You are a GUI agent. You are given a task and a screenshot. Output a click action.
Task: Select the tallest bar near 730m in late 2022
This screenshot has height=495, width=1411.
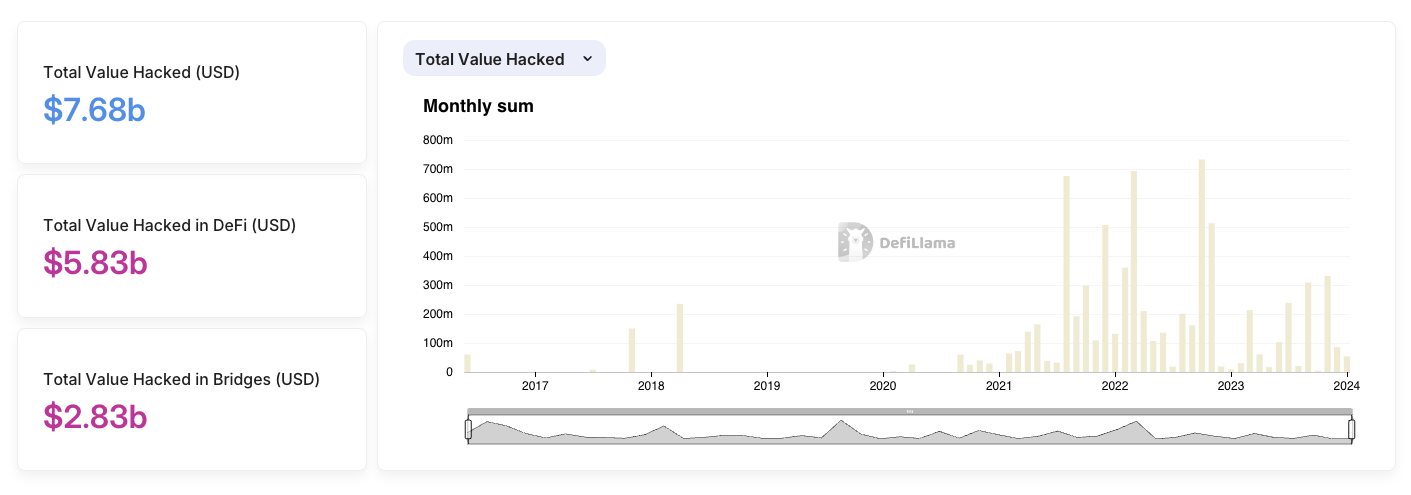tap(1201, 266)
